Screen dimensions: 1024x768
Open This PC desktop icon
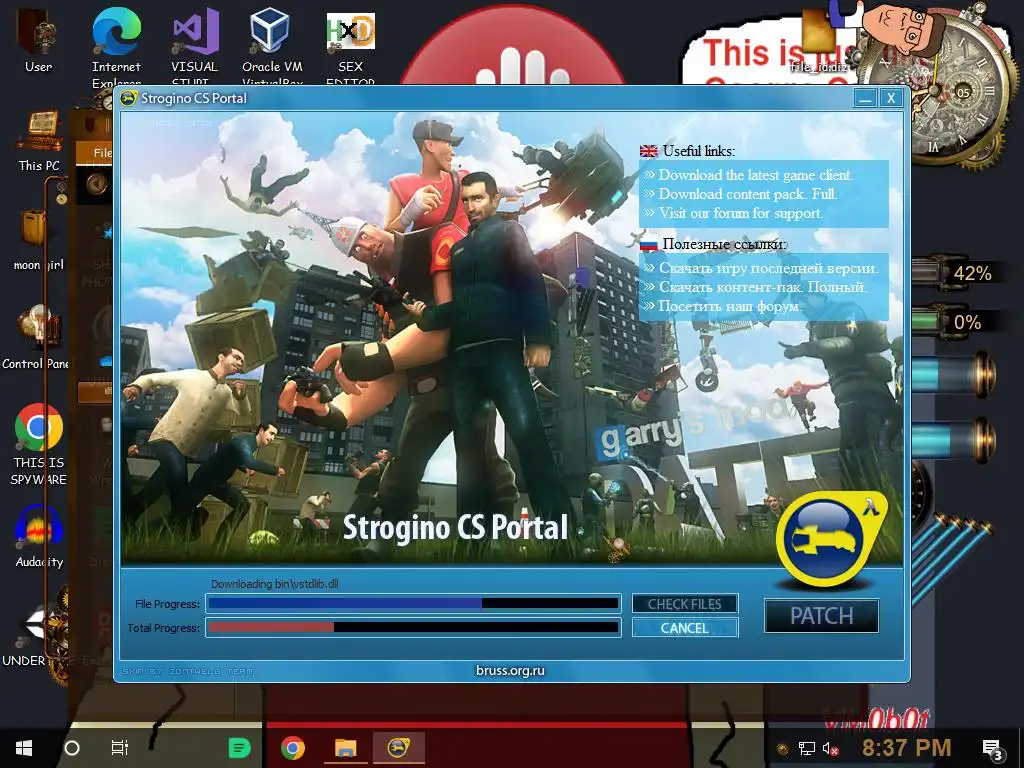coord(39,141)
